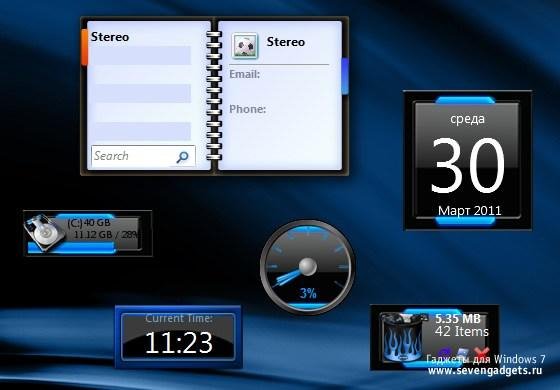Viewport: 560px width, 390px height.
Task: Click the large 30 date number
Action: coord(468,166)
